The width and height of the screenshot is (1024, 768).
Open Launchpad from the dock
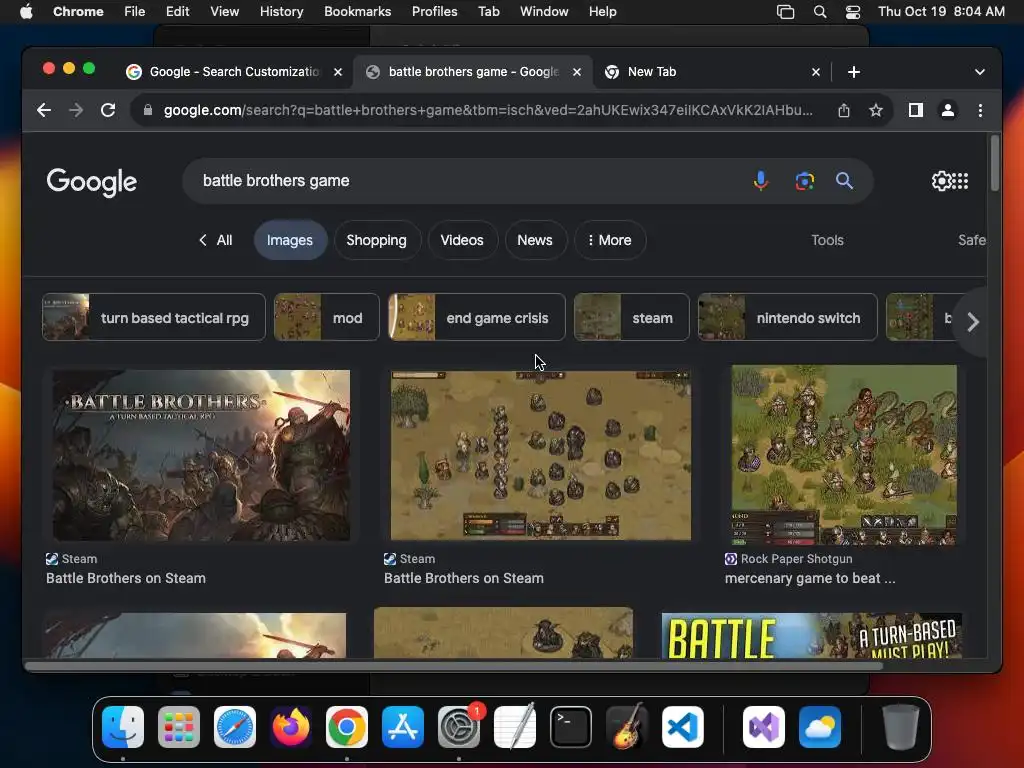[x=178, y=727]
